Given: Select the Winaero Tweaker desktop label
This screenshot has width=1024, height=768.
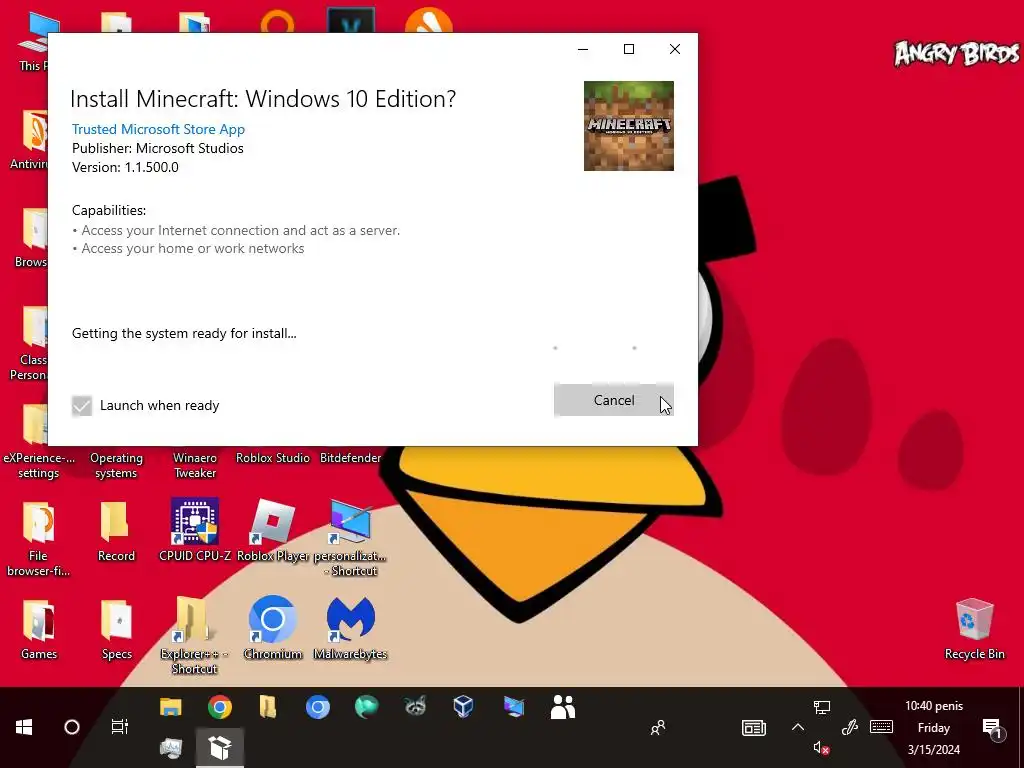Looking at the screenshot, I should 195,465.
